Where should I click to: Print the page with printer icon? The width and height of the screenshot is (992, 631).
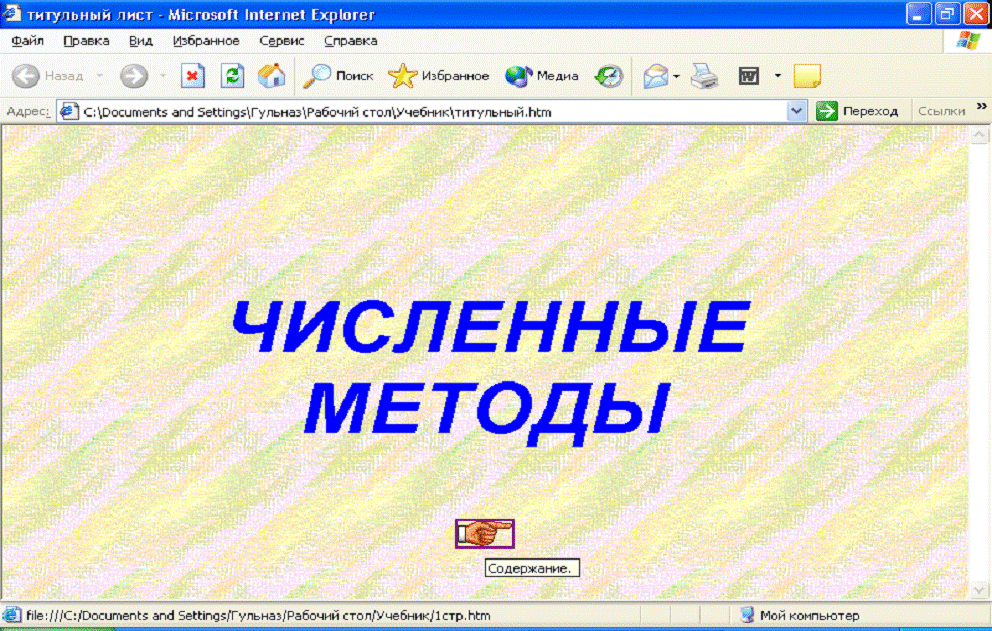point(704,76)
